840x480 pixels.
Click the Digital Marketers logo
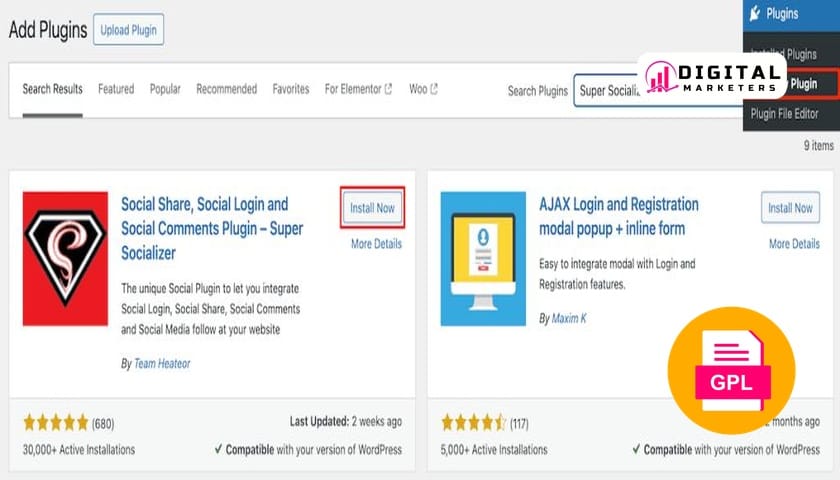pos(711,77)
